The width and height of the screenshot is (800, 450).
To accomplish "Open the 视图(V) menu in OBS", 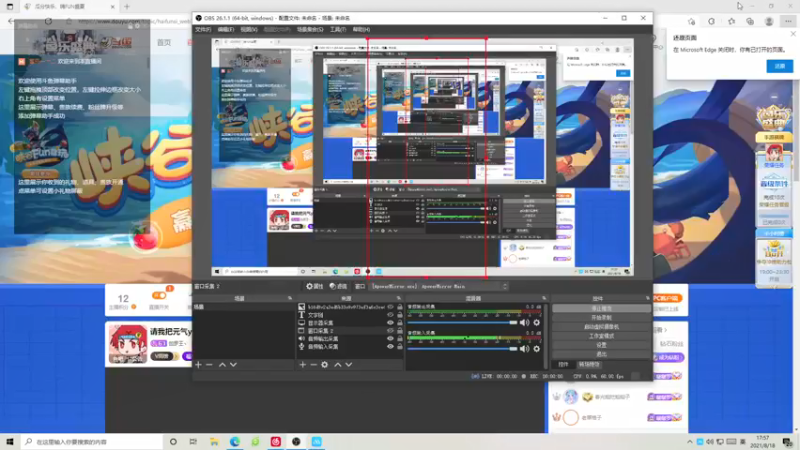I will click(x=248, y=30).
